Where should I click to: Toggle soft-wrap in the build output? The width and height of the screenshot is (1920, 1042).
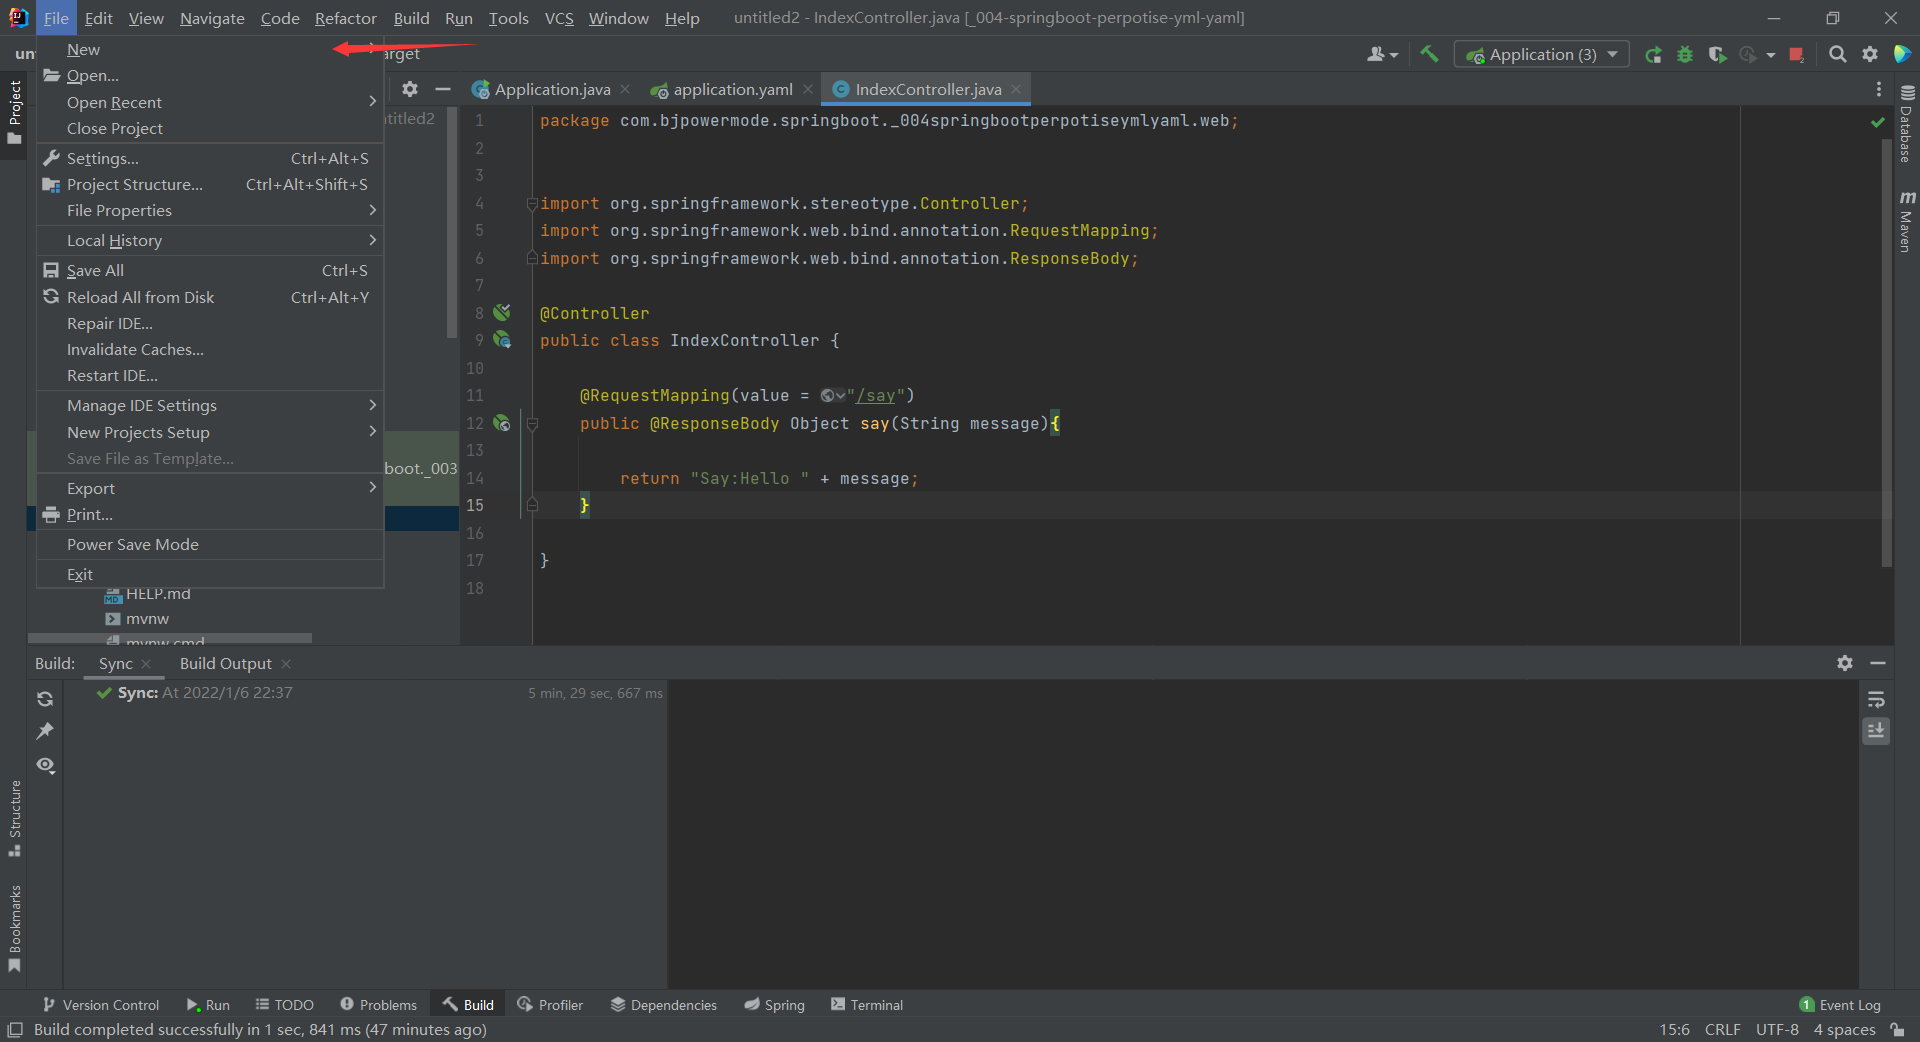click(1876, 699)
